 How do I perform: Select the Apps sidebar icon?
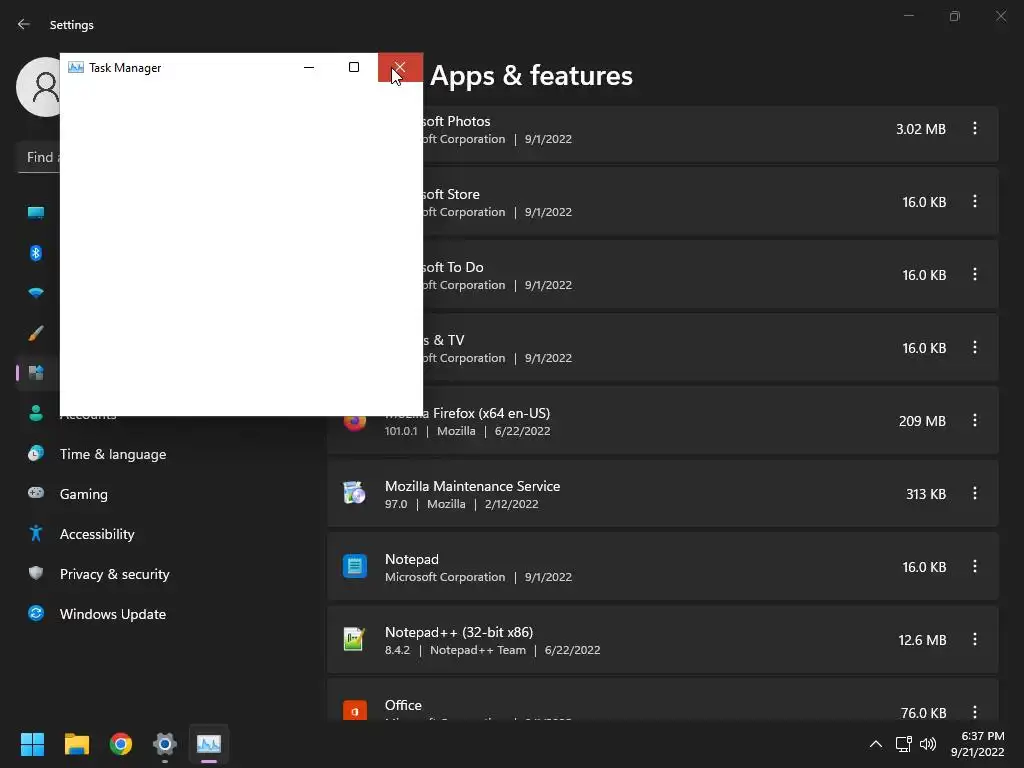[x=36, y=373]
